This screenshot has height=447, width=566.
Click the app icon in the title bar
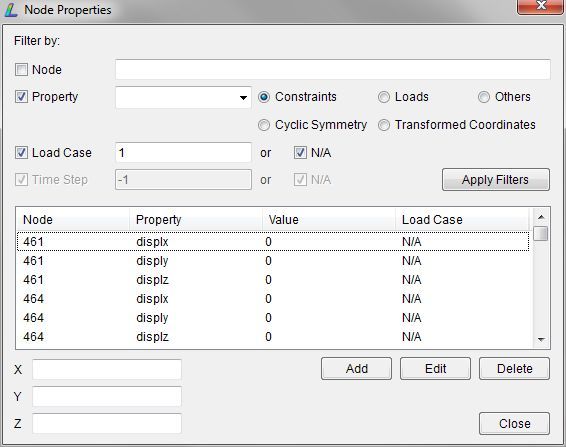tap(11, 10)
